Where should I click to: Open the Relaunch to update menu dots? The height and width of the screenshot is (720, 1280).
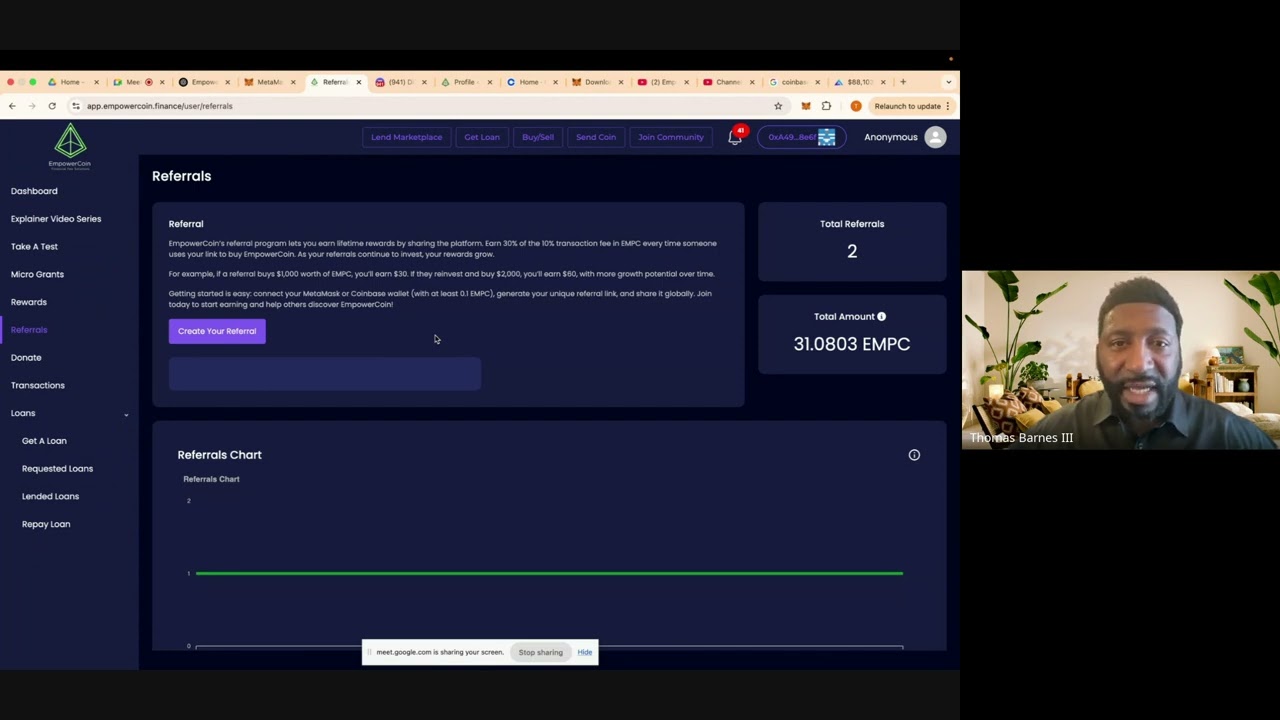948,106
